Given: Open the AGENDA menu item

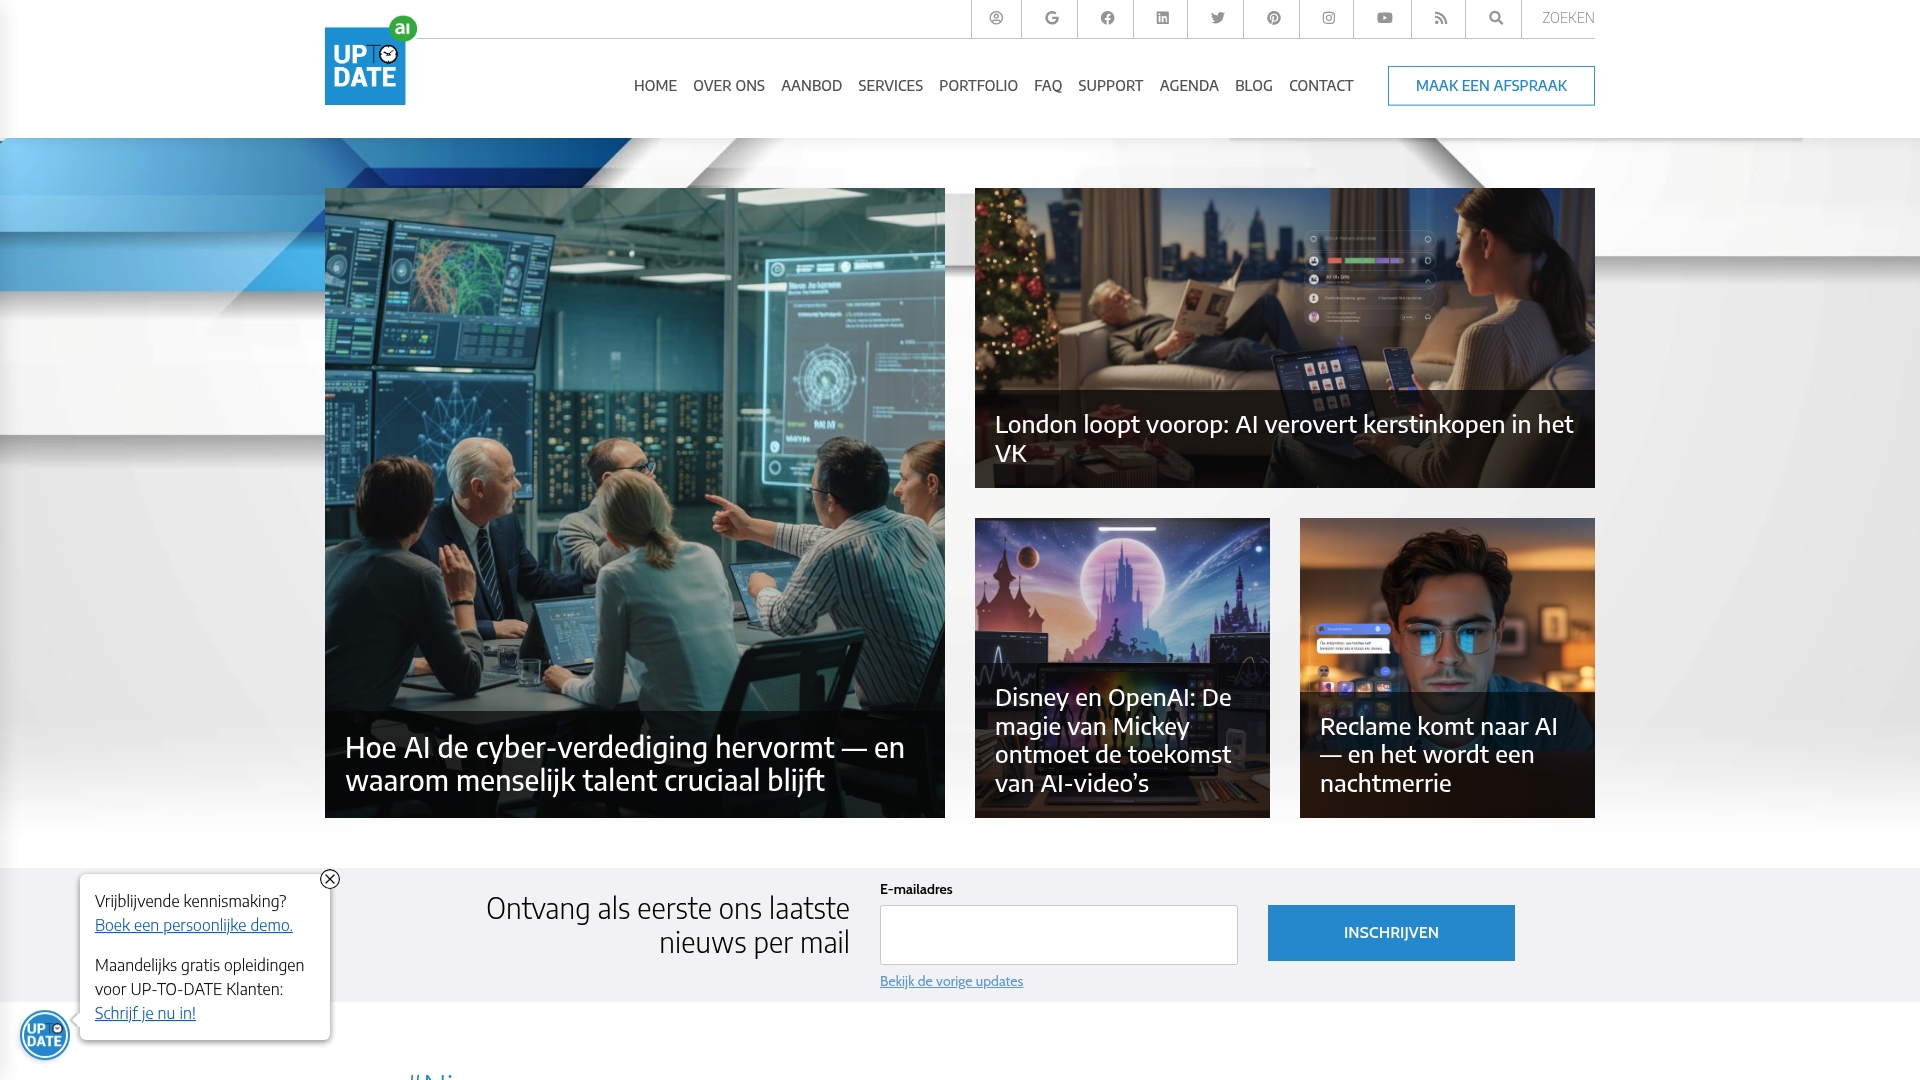Looking at the screenshot, I should coord(1189,86).
